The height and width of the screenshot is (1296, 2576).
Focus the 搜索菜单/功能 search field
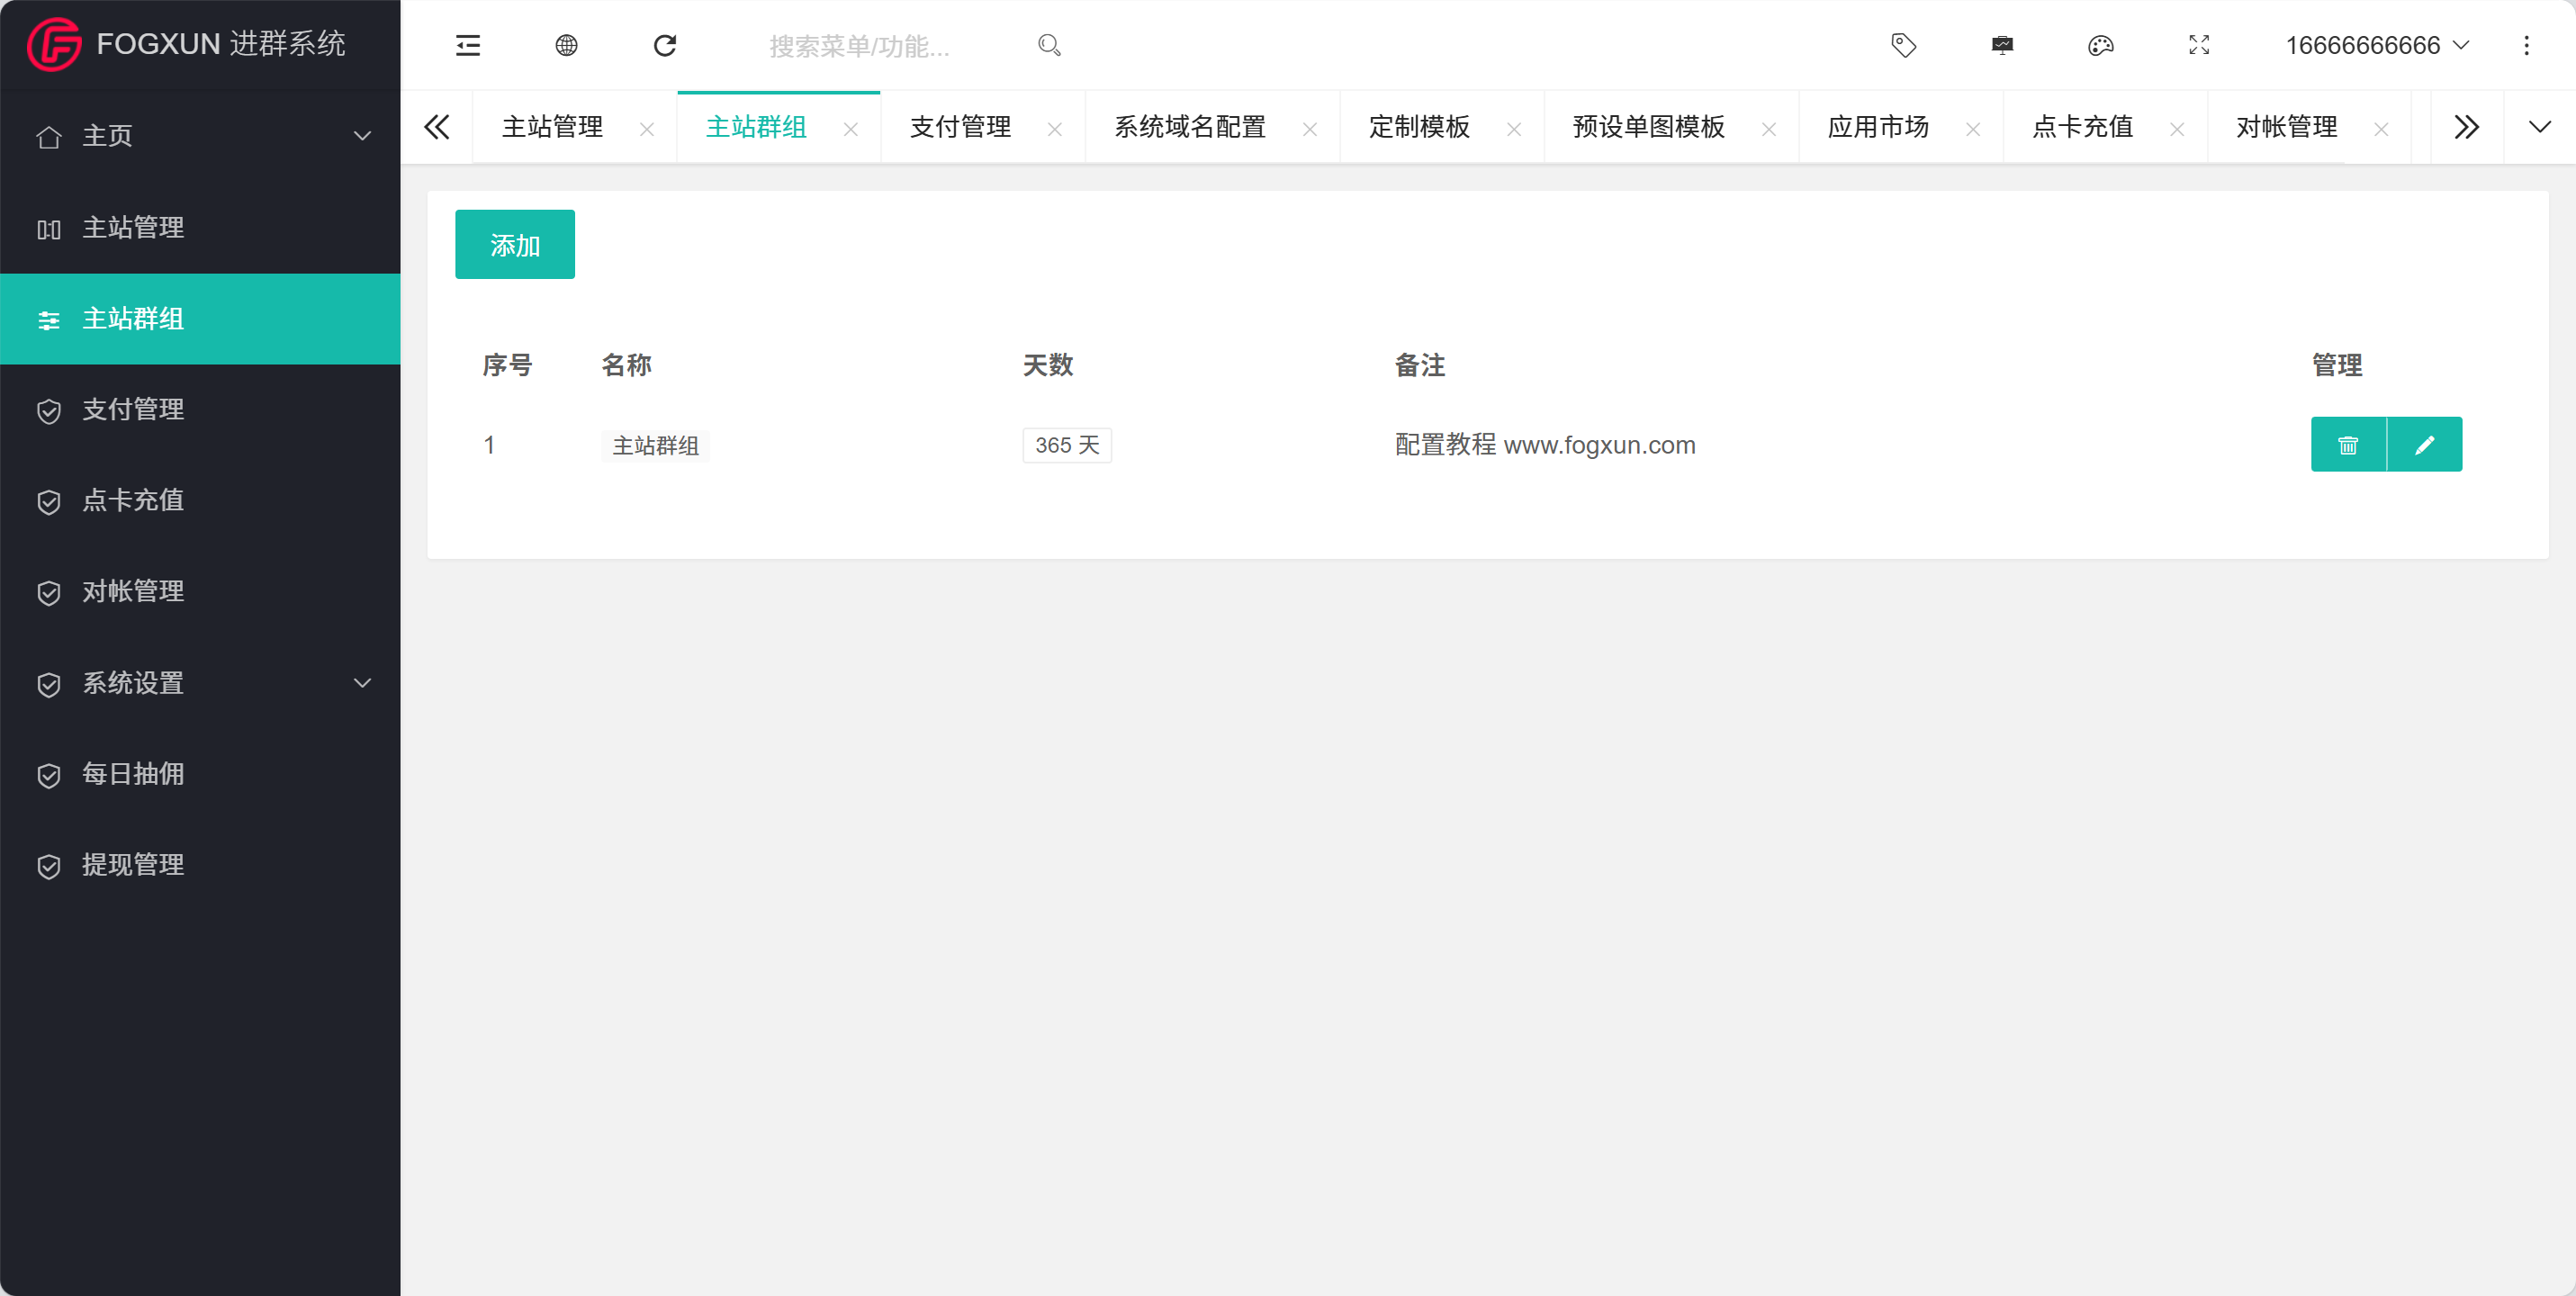[x=890, y=45]
